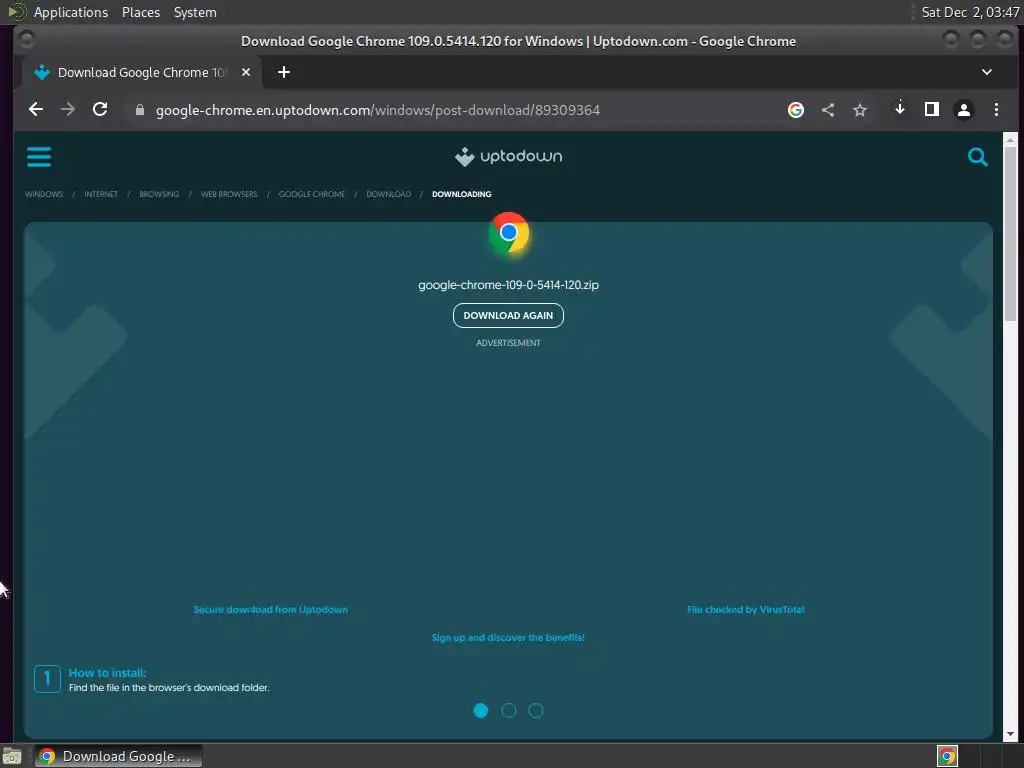
Task: Click the How to install heading
Action: coord(107,673)
